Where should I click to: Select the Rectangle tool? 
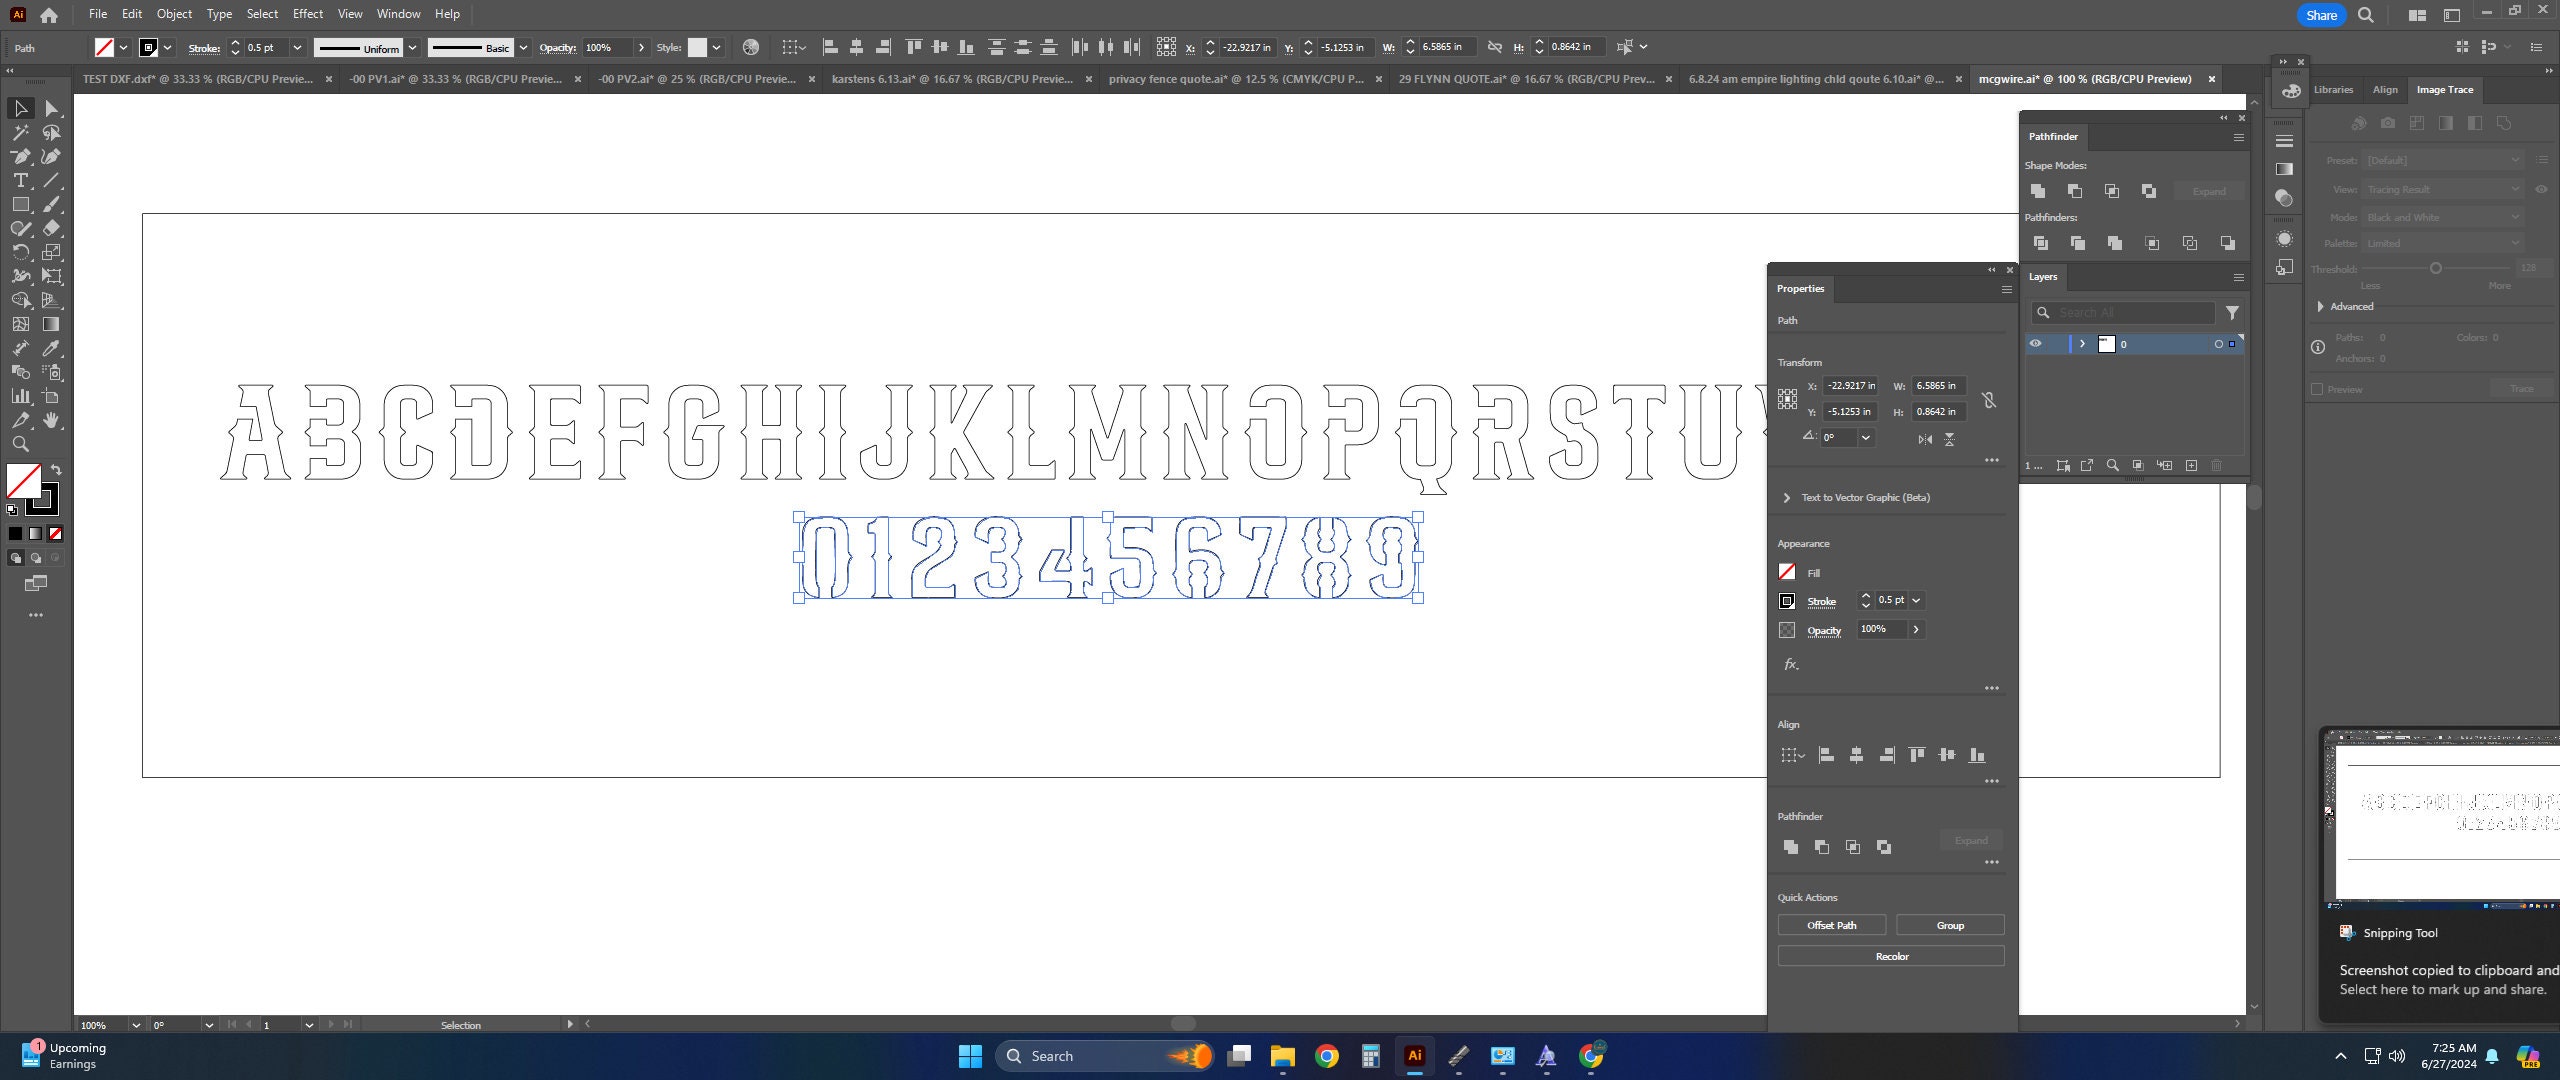click(21, 203)
